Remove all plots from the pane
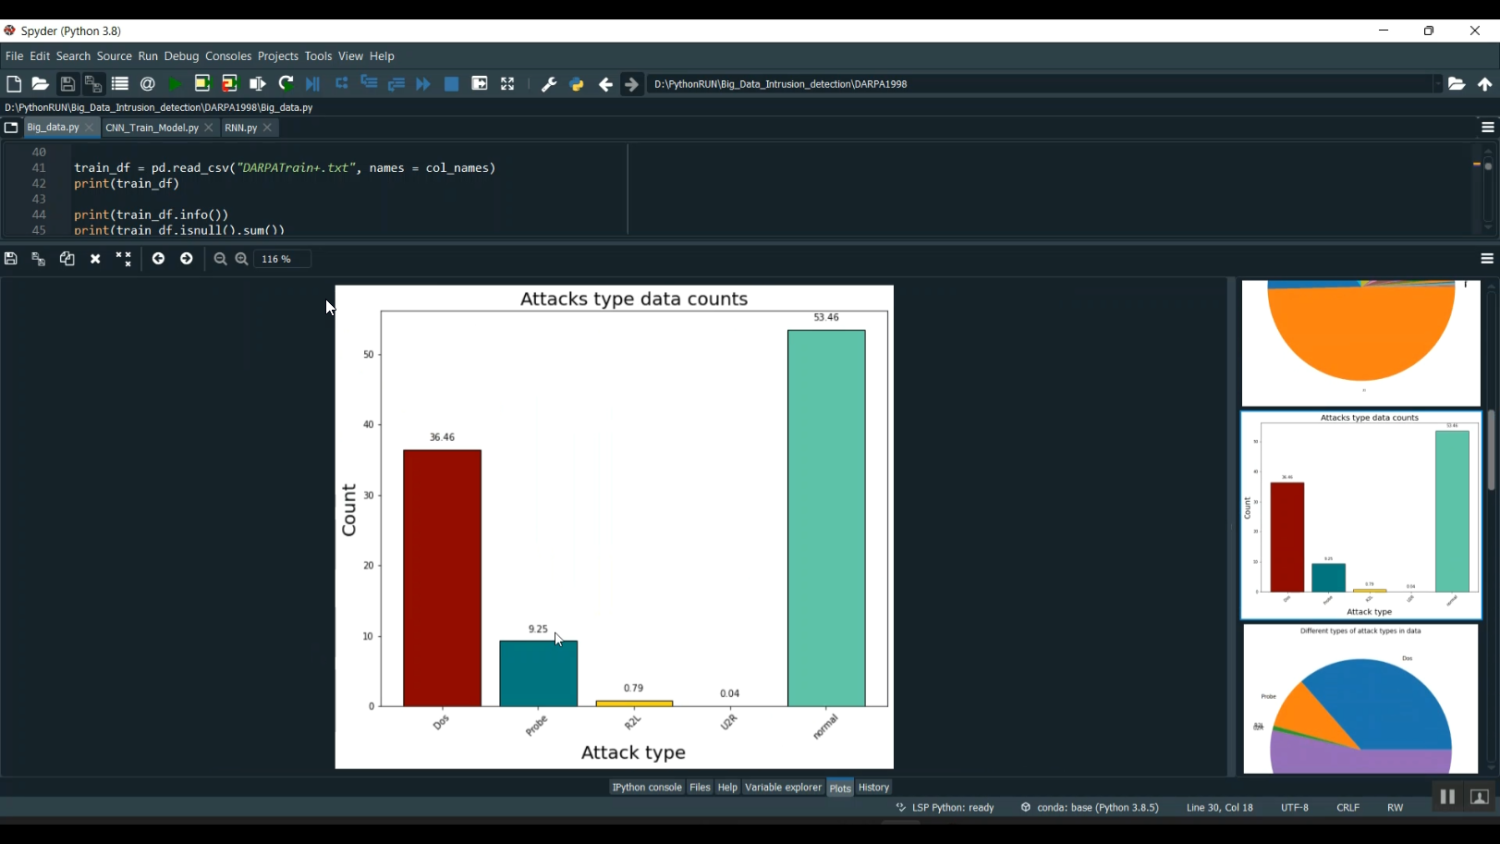This screenshot has height=844, width=1500. 123,259
